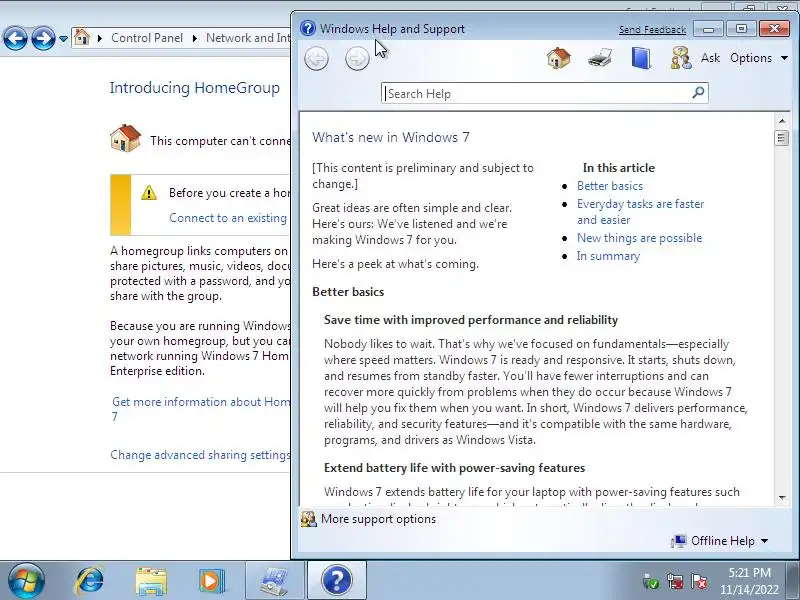
Task: Click the Ask someone people icon
Action: coord(681,58)
